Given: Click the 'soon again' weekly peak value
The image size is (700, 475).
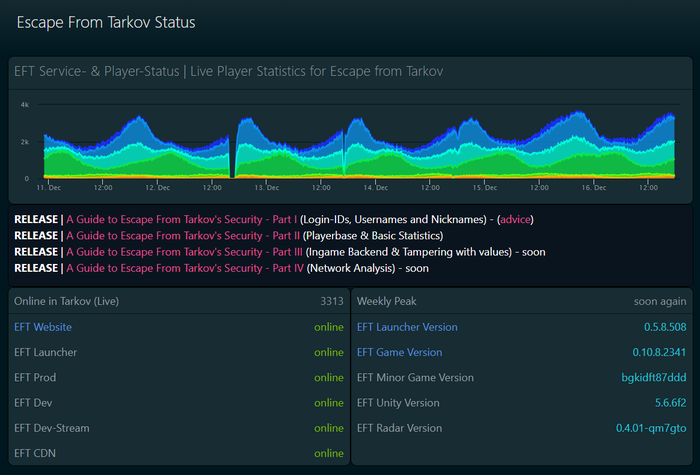Looking at the screenshot, I should pyautogui.click(x=660, y=301).
